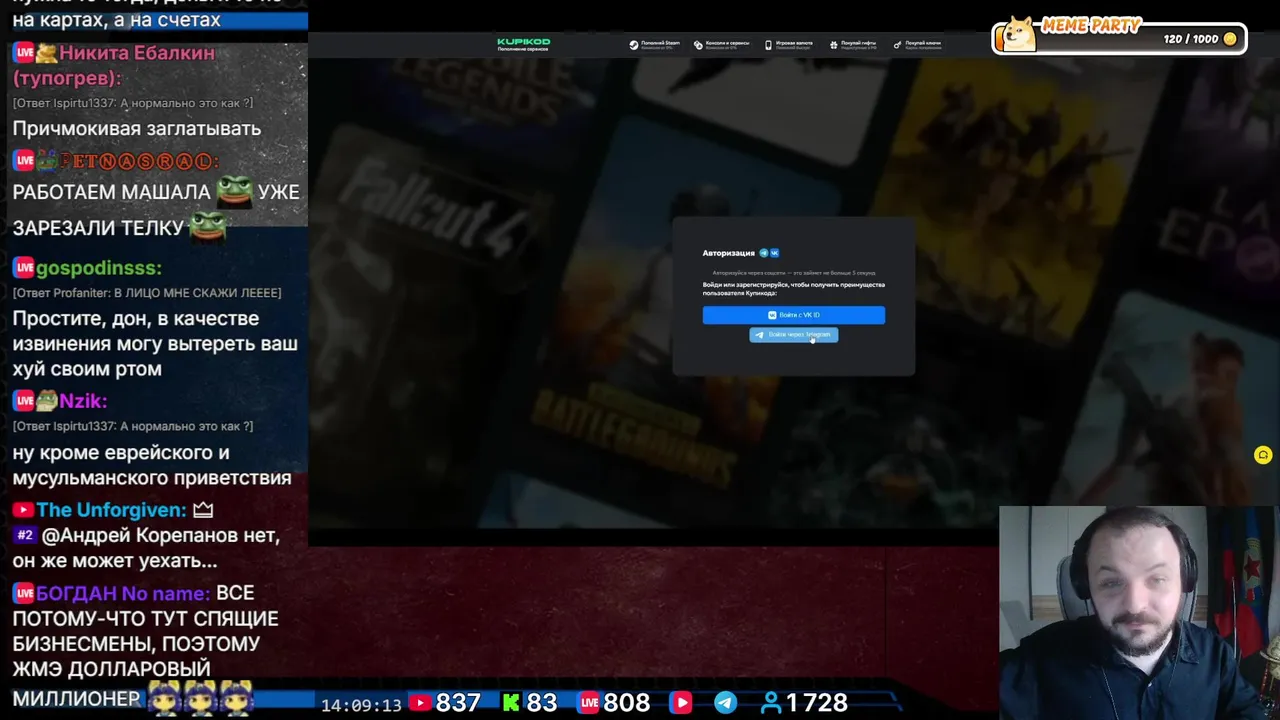1280x720 pixels.
Task: Click the Steam icon in the header
Action: click(x=634, y=45)
